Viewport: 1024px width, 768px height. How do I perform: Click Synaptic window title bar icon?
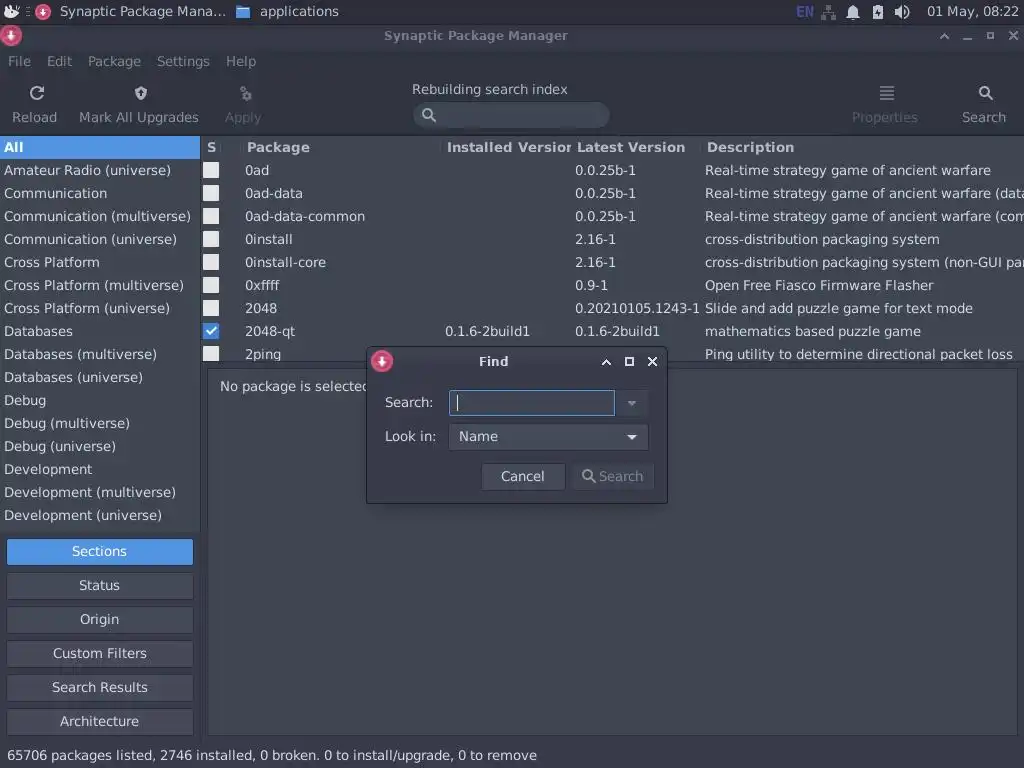pyautogui.click(x=11, y=35)
